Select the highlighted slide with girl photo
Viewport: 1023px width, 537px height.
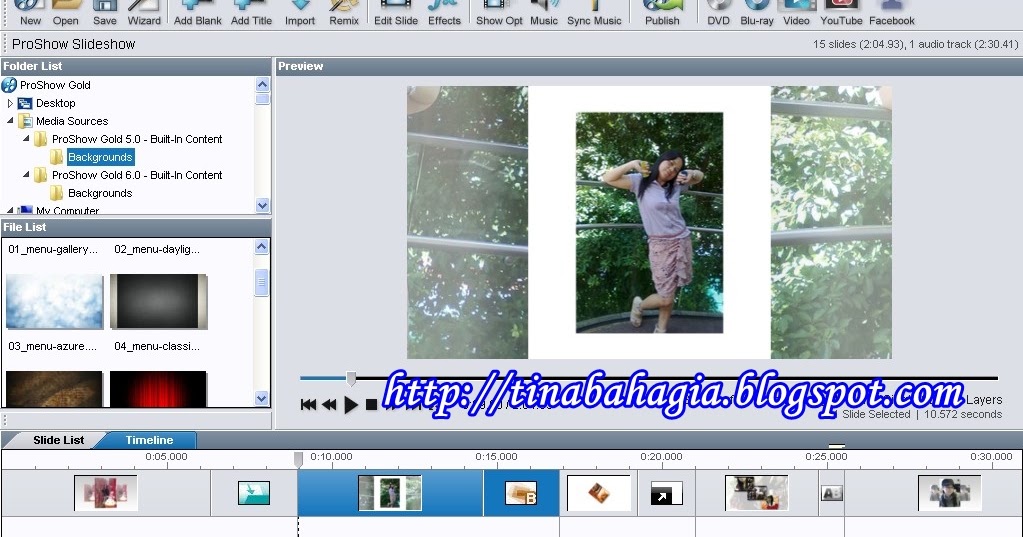(x=390, y=493)
